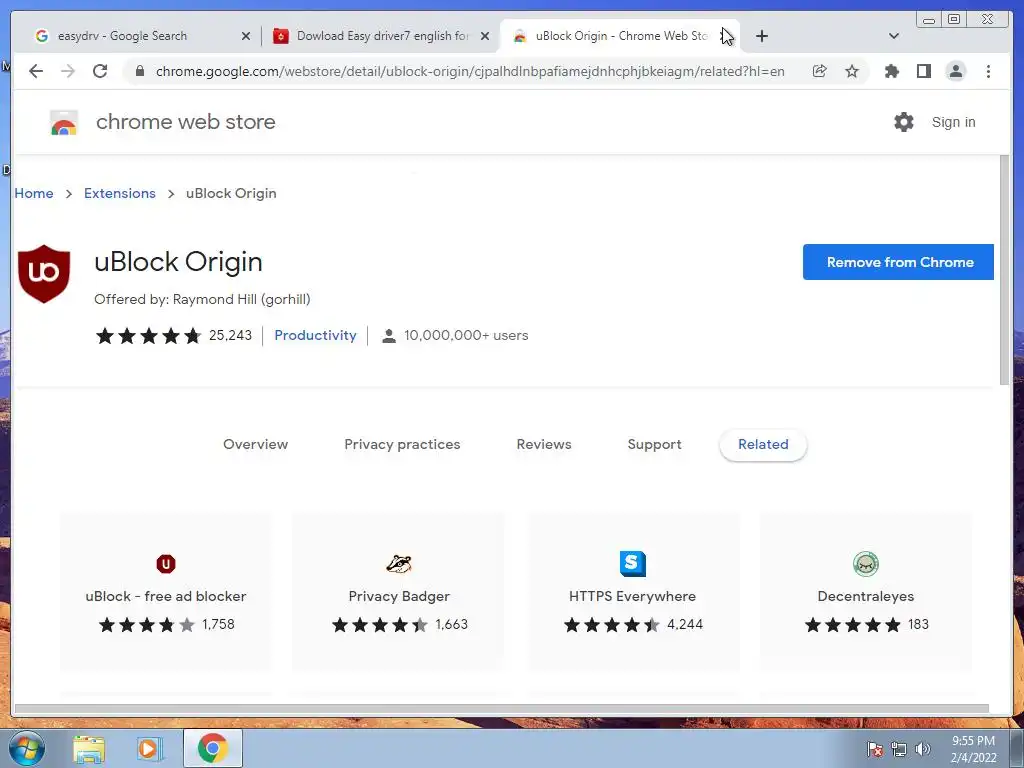
Task: Open the Support tab
Action: [654, 444]
